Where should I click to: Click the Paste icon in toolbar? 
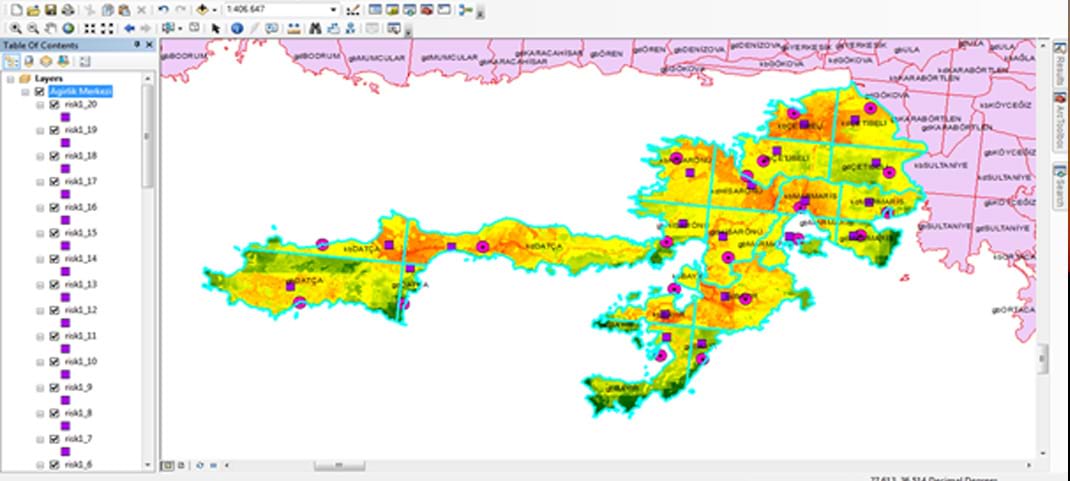[124, 10]
